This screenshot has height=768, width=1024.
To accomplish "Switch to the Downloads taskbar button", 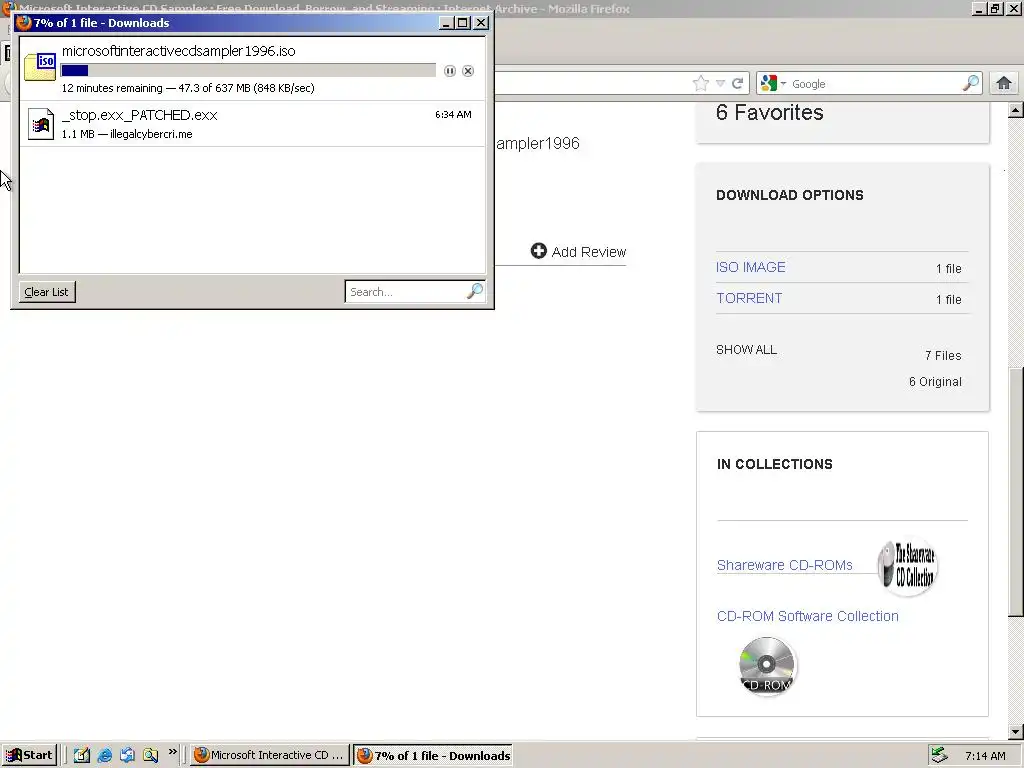I will tap(434, 755).
